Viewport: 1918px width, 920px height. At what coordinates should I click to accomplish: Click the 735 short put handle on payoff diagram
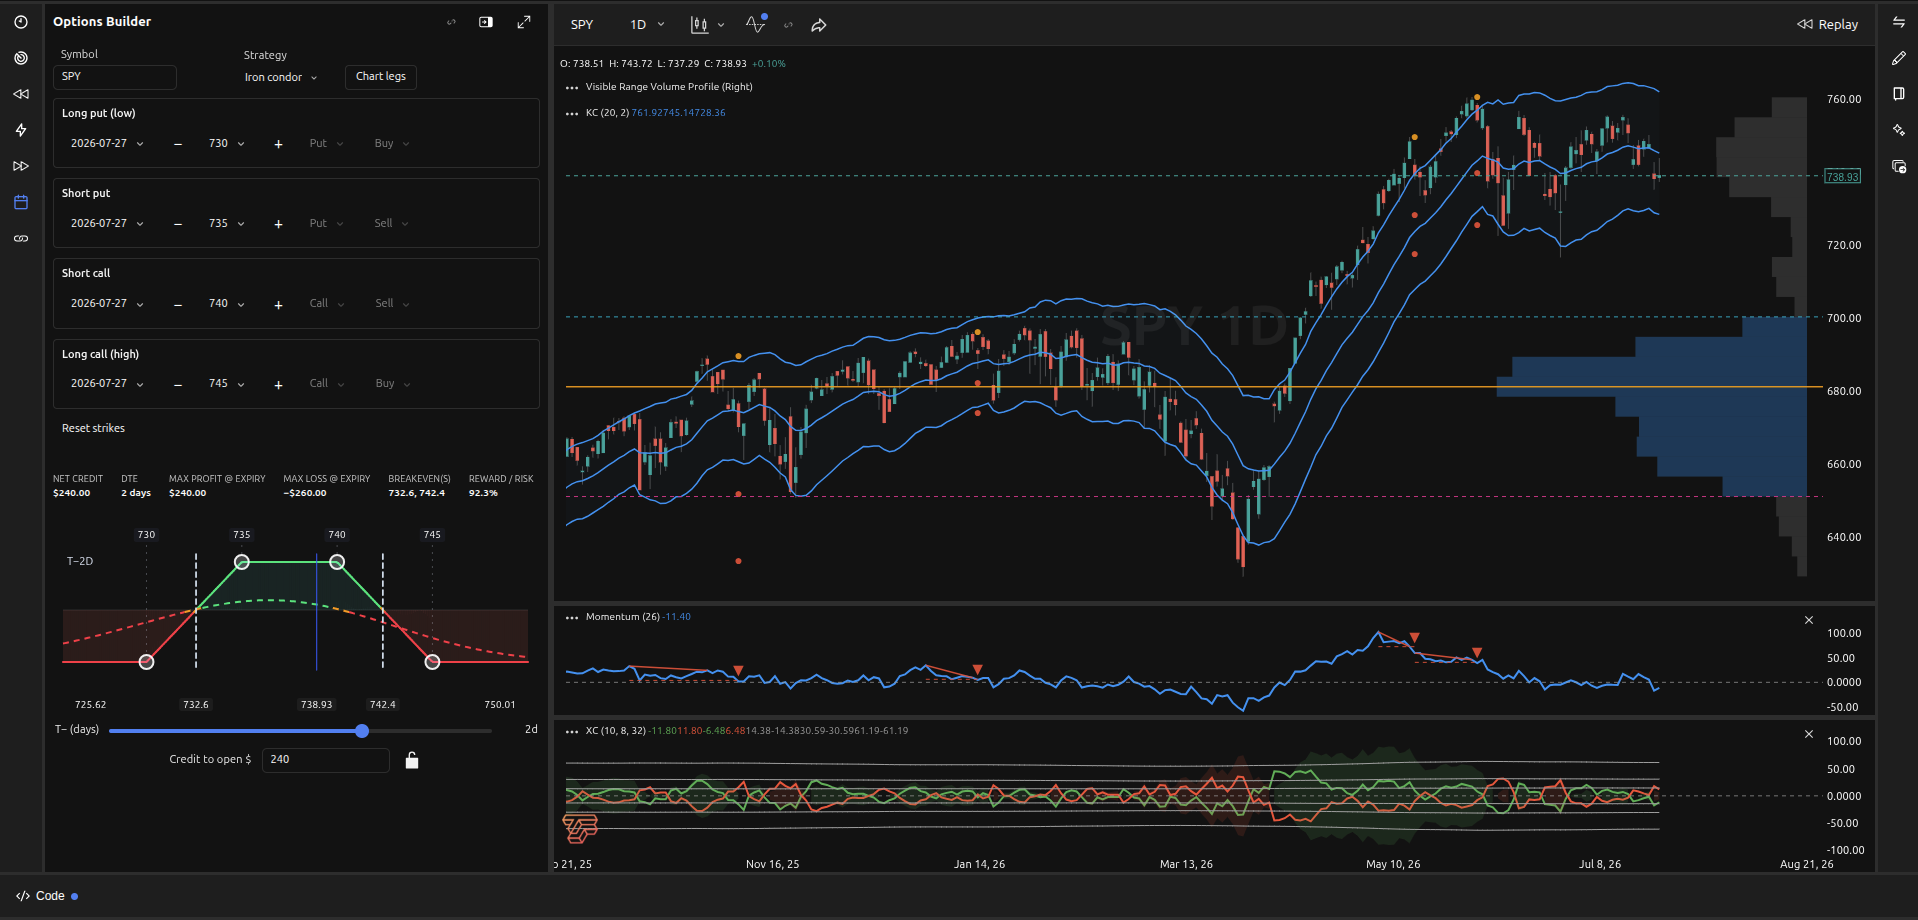click(x=242, y=562)
